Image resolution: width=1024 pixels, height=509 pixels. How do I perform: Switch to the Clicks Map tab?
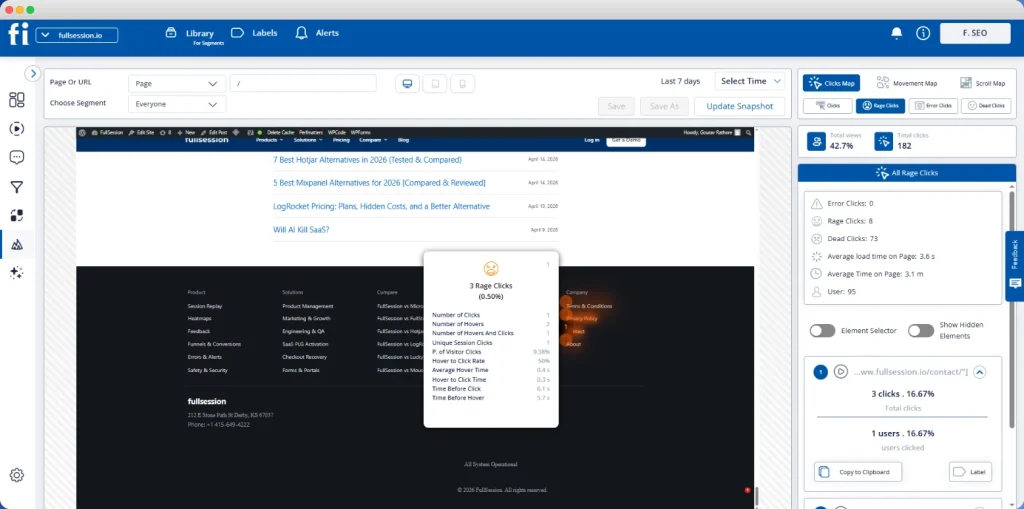click(x=831, y=83)
